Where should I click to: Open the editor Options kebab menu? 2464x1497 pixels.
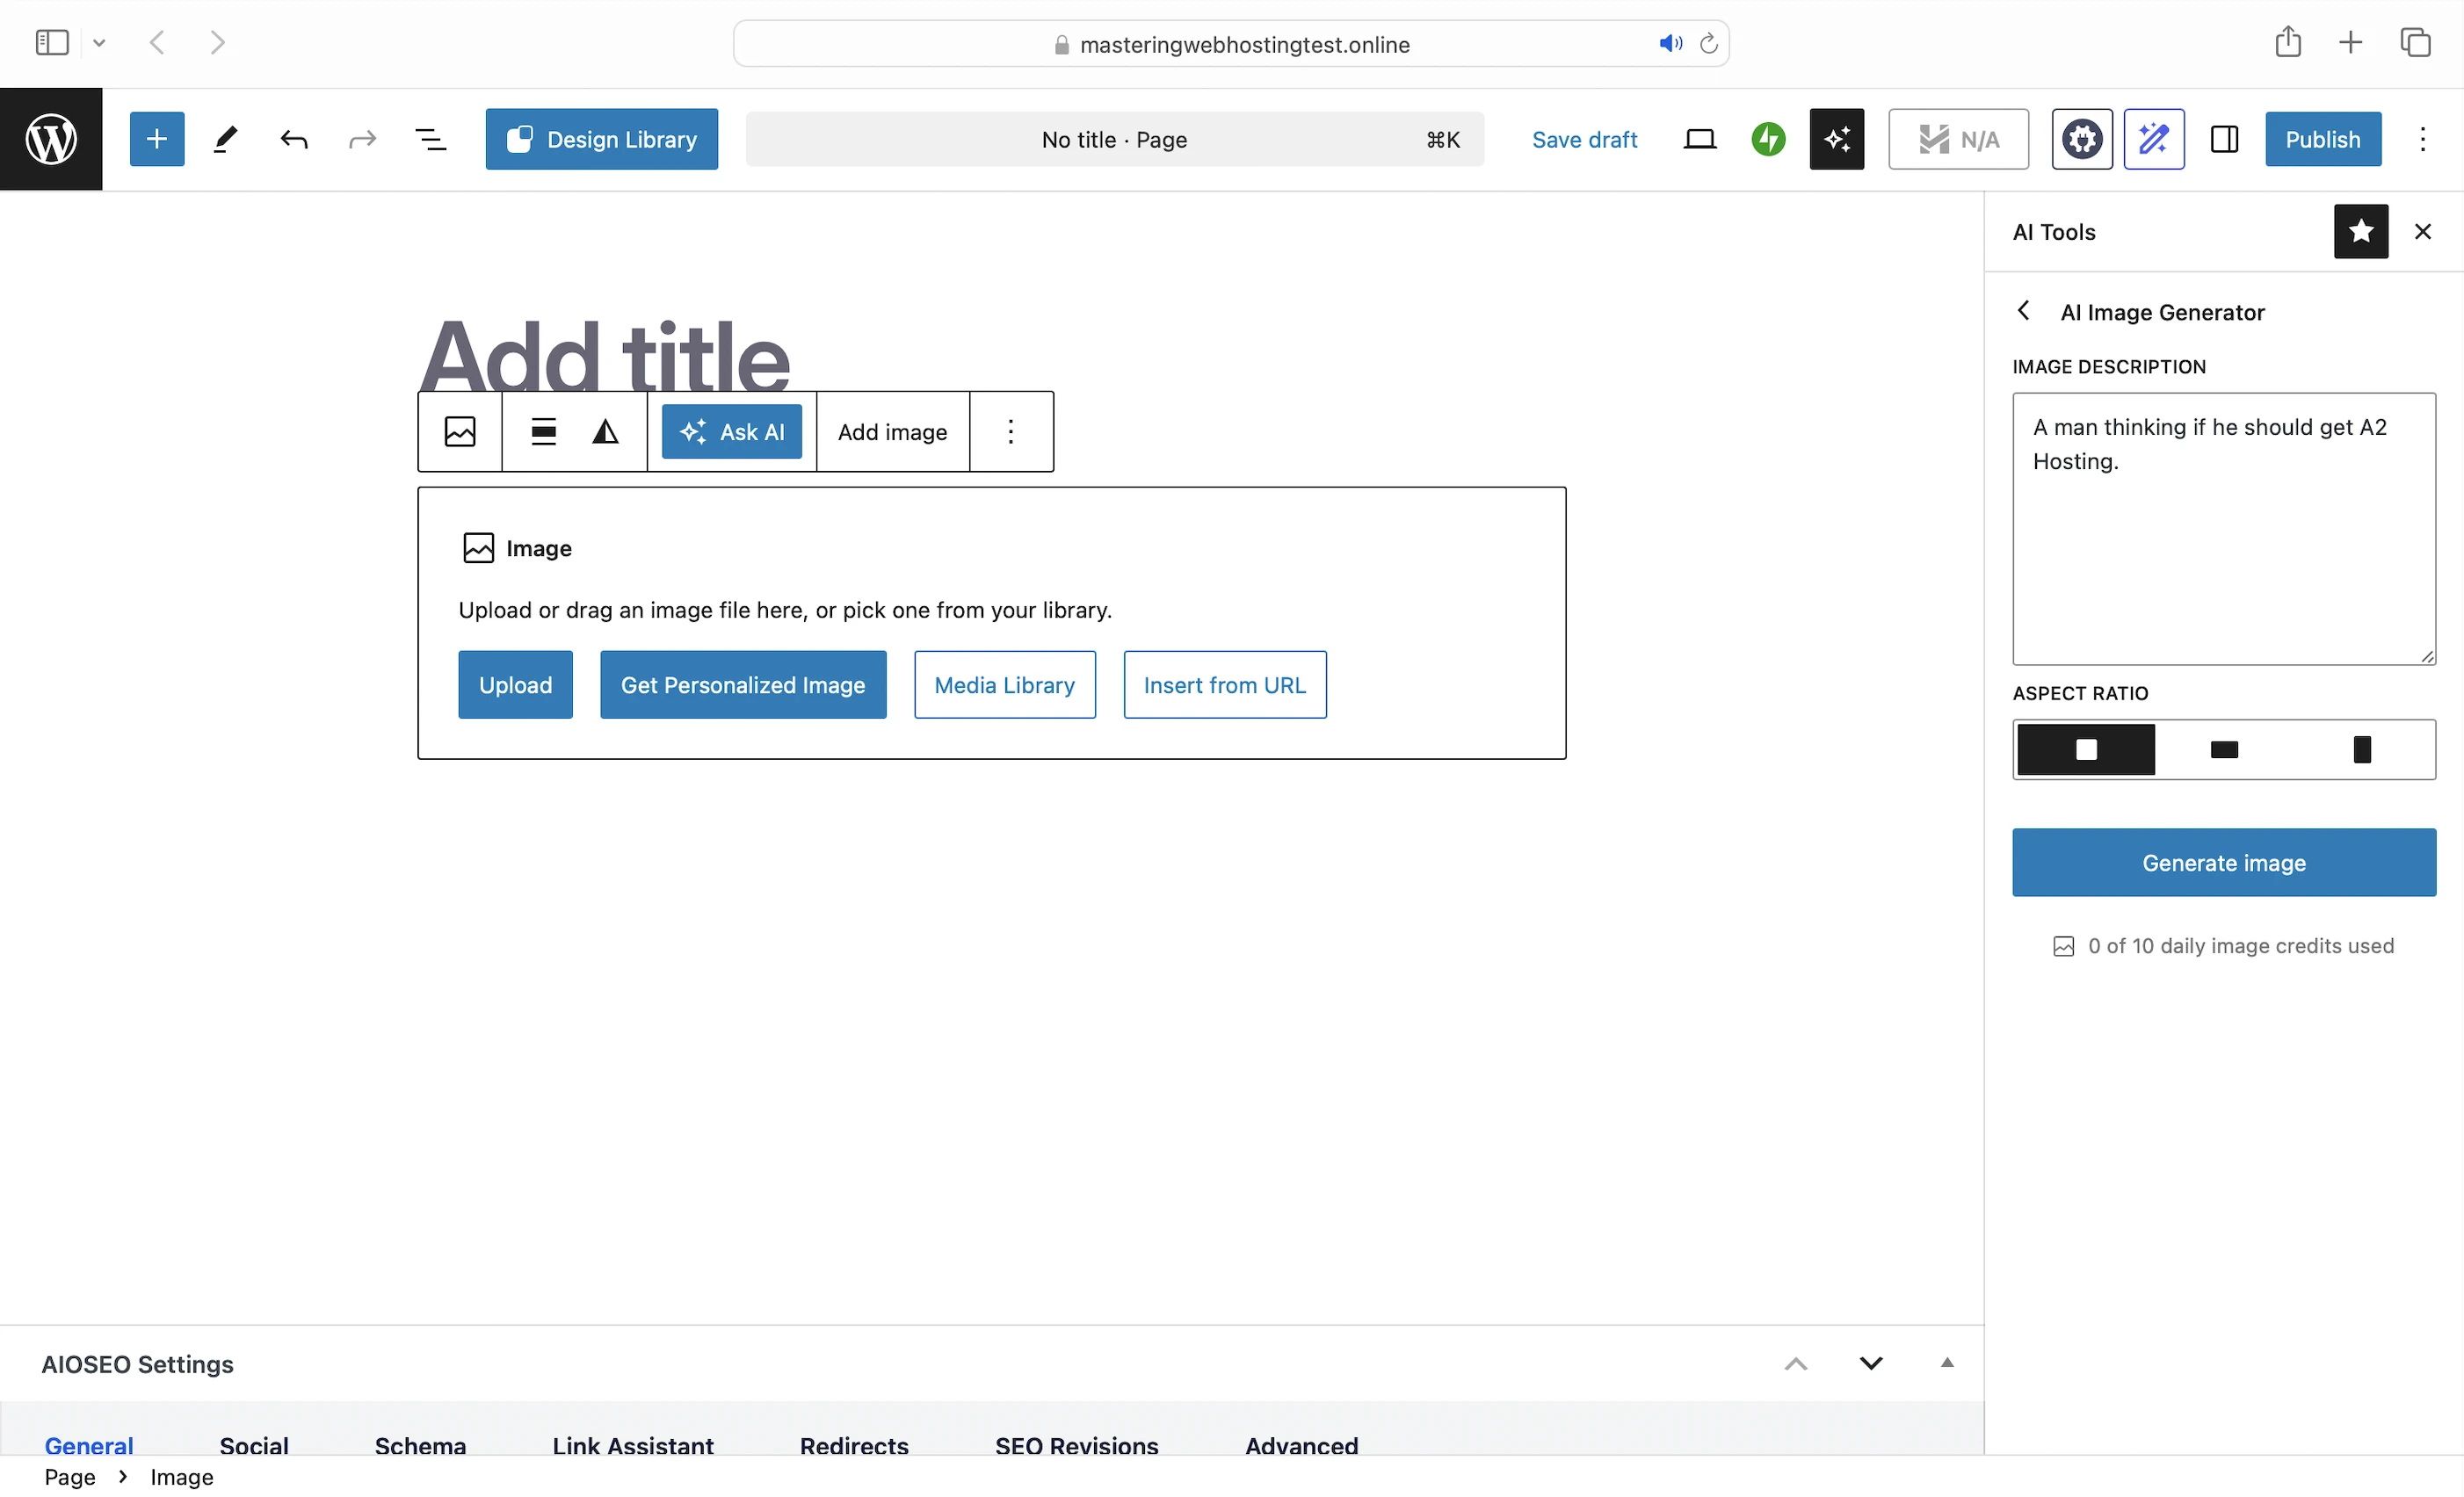coord(2422,139)
